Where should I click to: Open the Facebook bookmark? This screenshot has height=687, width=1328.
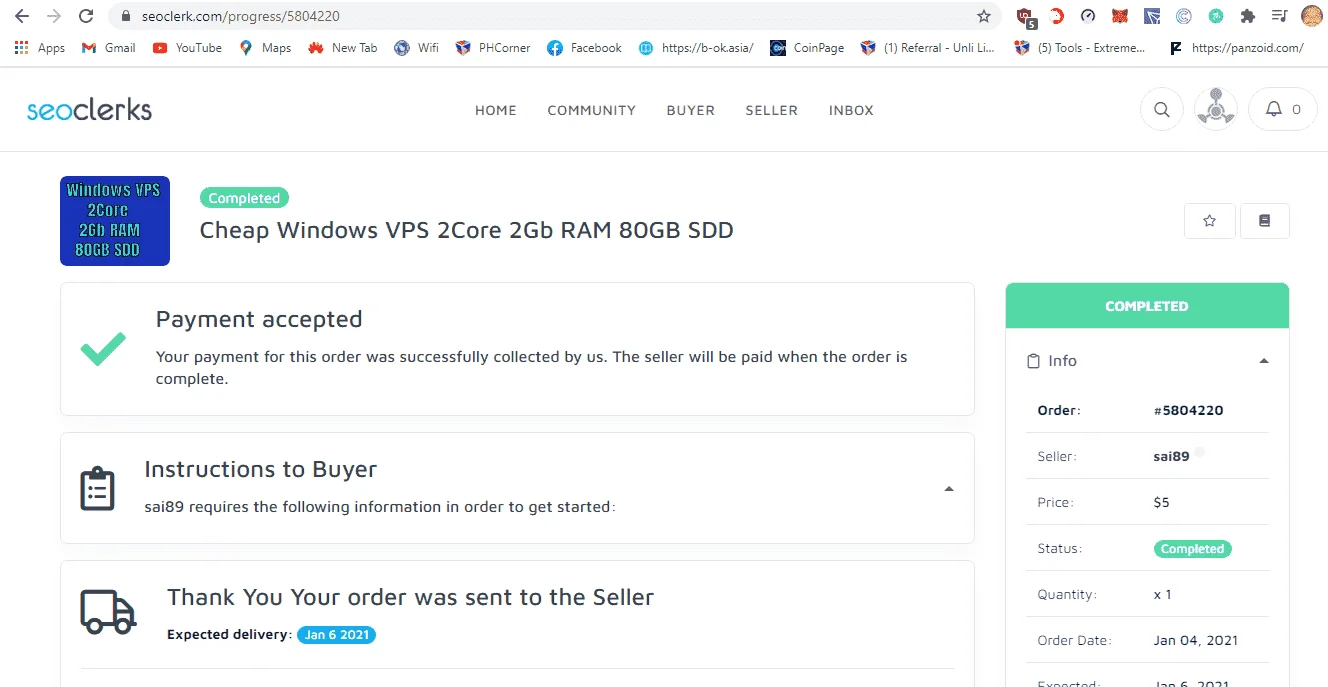coord(585,48)
